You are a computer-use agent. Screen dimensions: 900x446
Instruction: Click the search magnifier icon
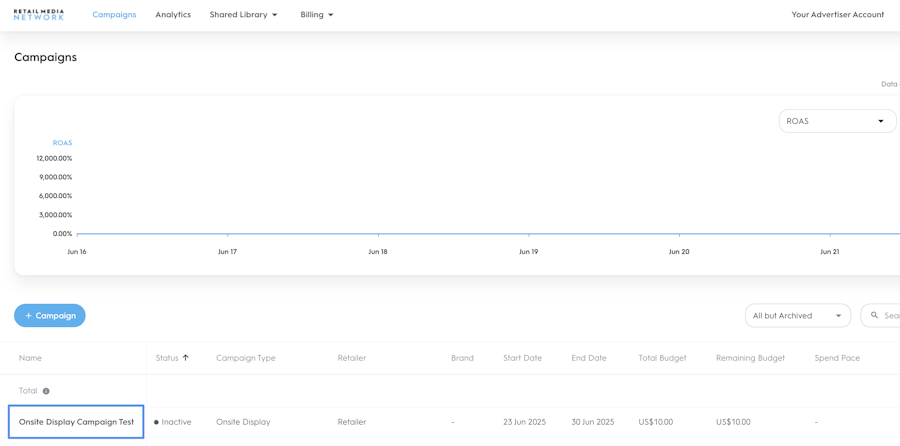tap(875, 316)
